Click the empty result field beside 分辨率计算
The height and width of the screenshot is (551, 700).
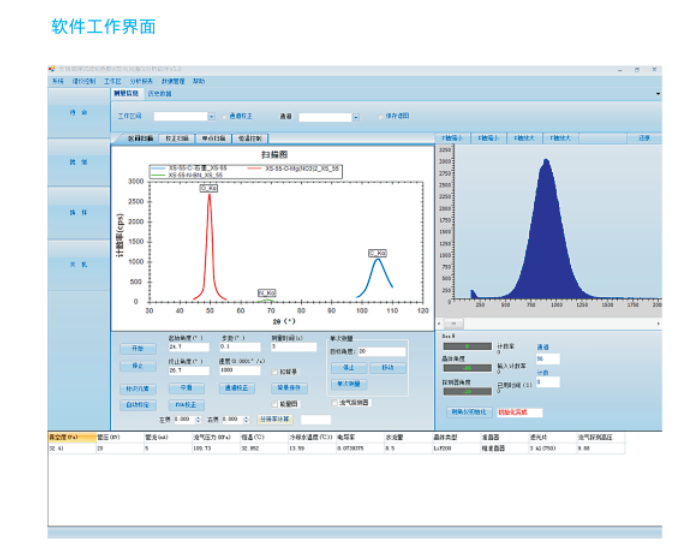pos(316,419)
